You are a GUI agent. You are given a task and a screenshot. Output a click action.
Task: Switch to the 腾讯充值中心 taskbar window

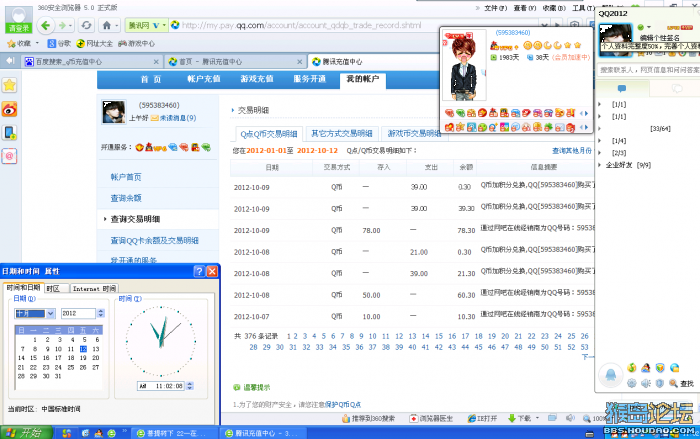pos(262,433)
